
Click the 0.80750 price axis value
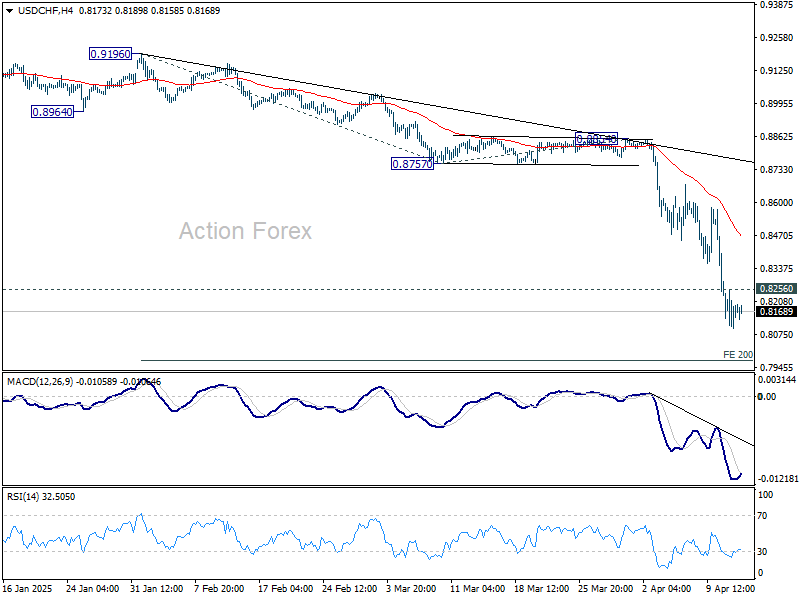[x=776, y=335]
